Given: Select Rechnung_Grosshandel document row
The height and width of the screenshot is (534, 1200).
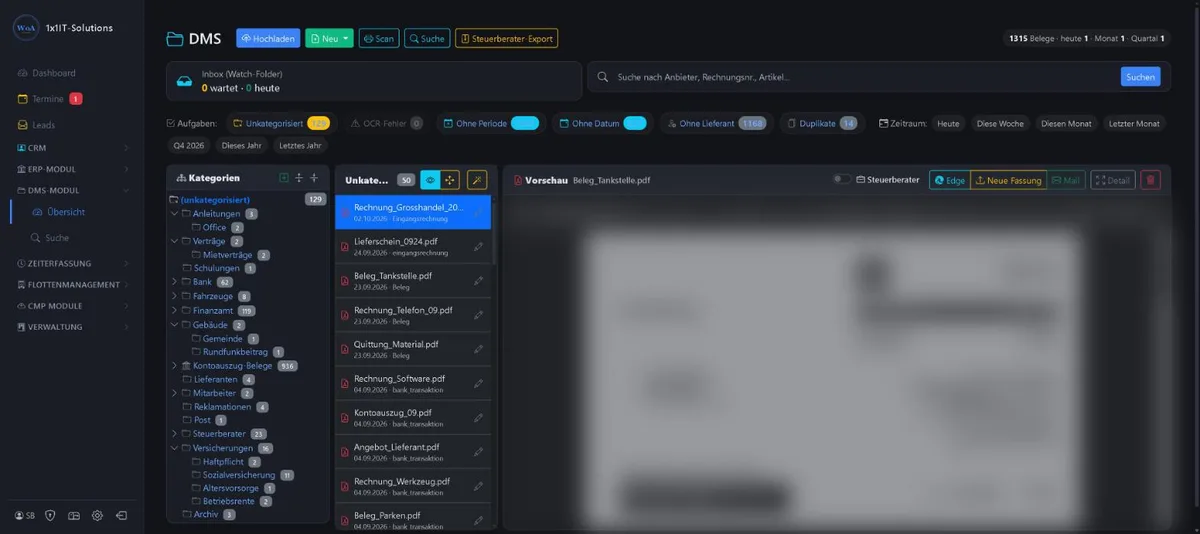Looking at the screenshot, I should (413, 212).
